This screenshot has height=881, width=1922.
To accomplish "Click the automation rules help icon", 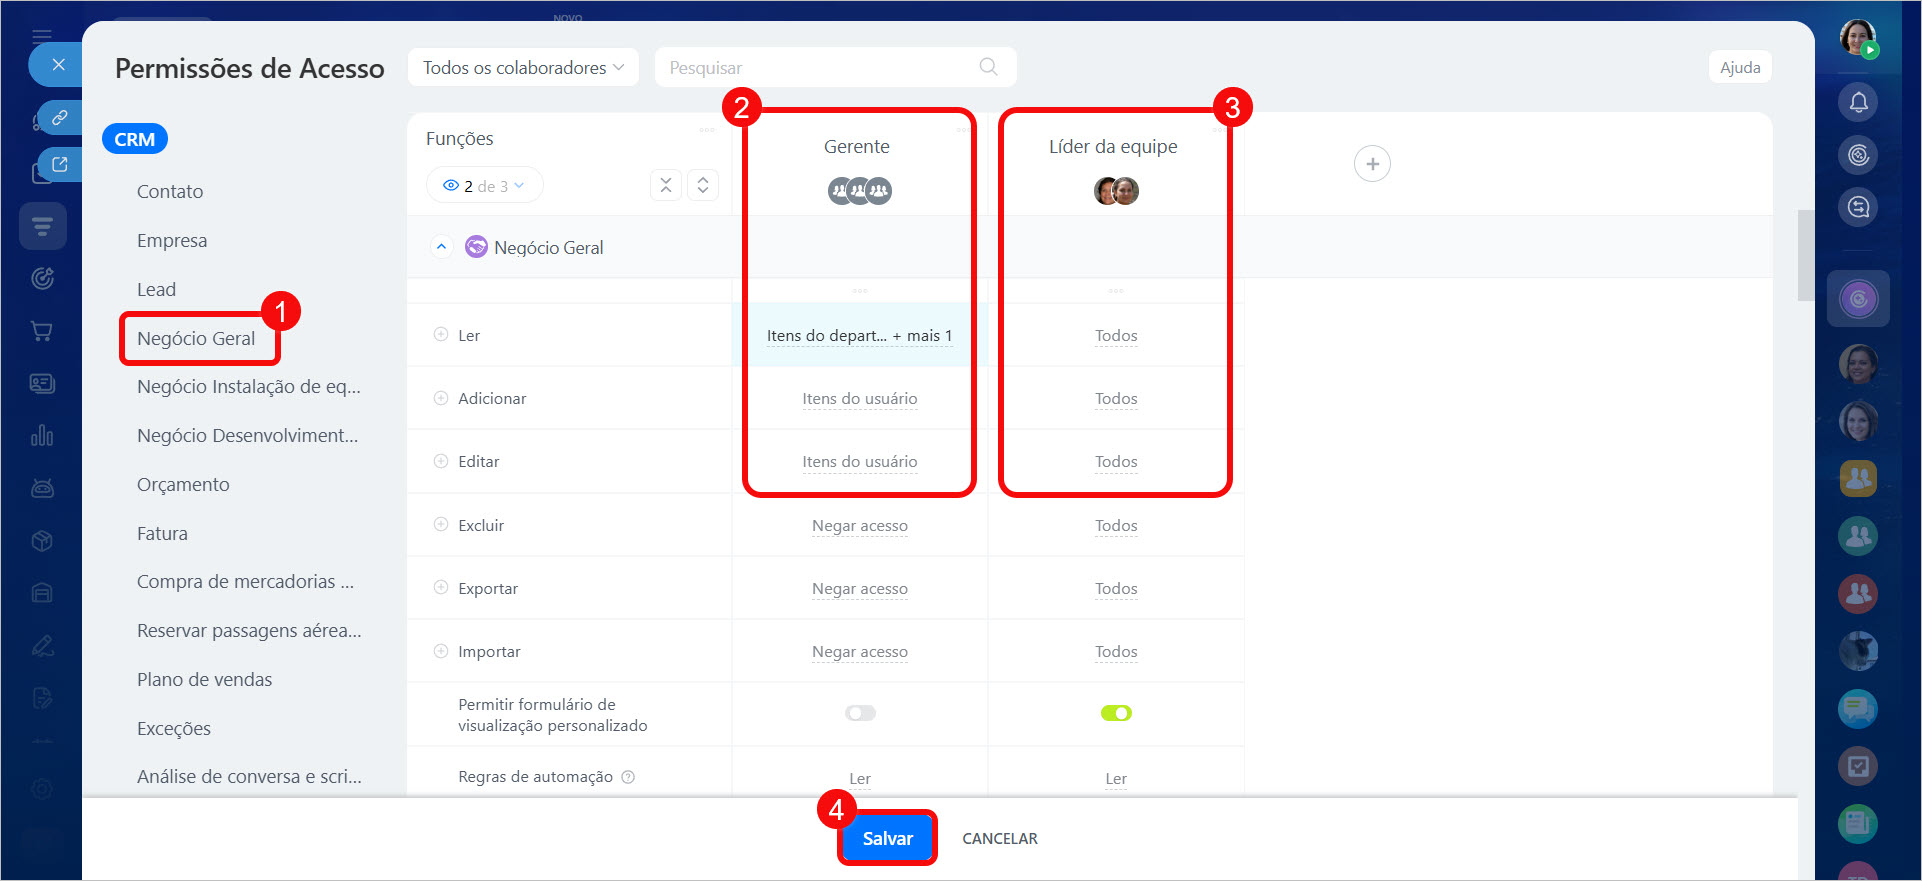I will click(628, 777).
